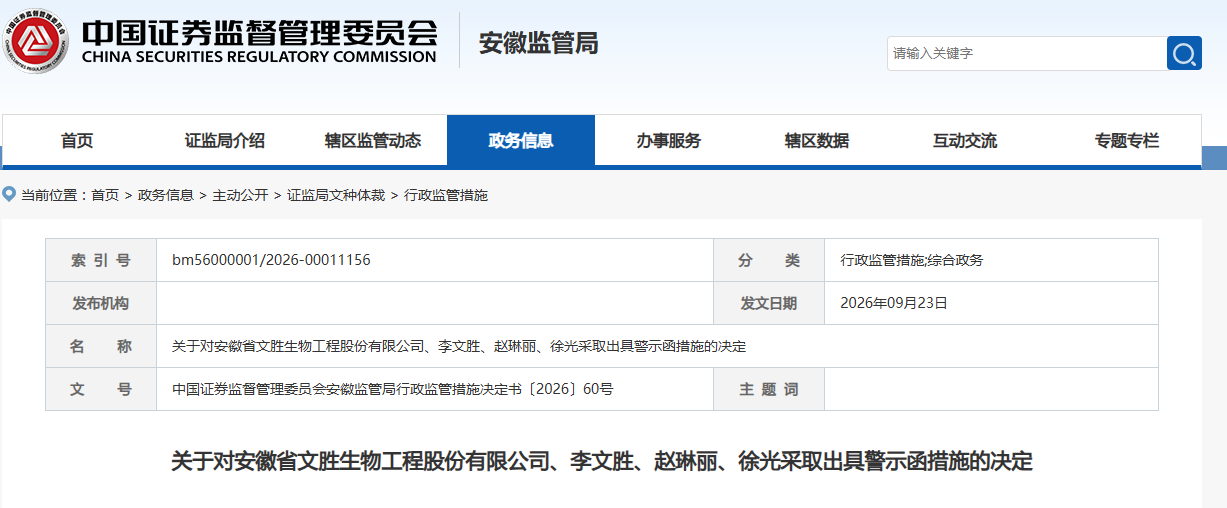Open the 互动交流 navigation item

[x=965, y=141]
